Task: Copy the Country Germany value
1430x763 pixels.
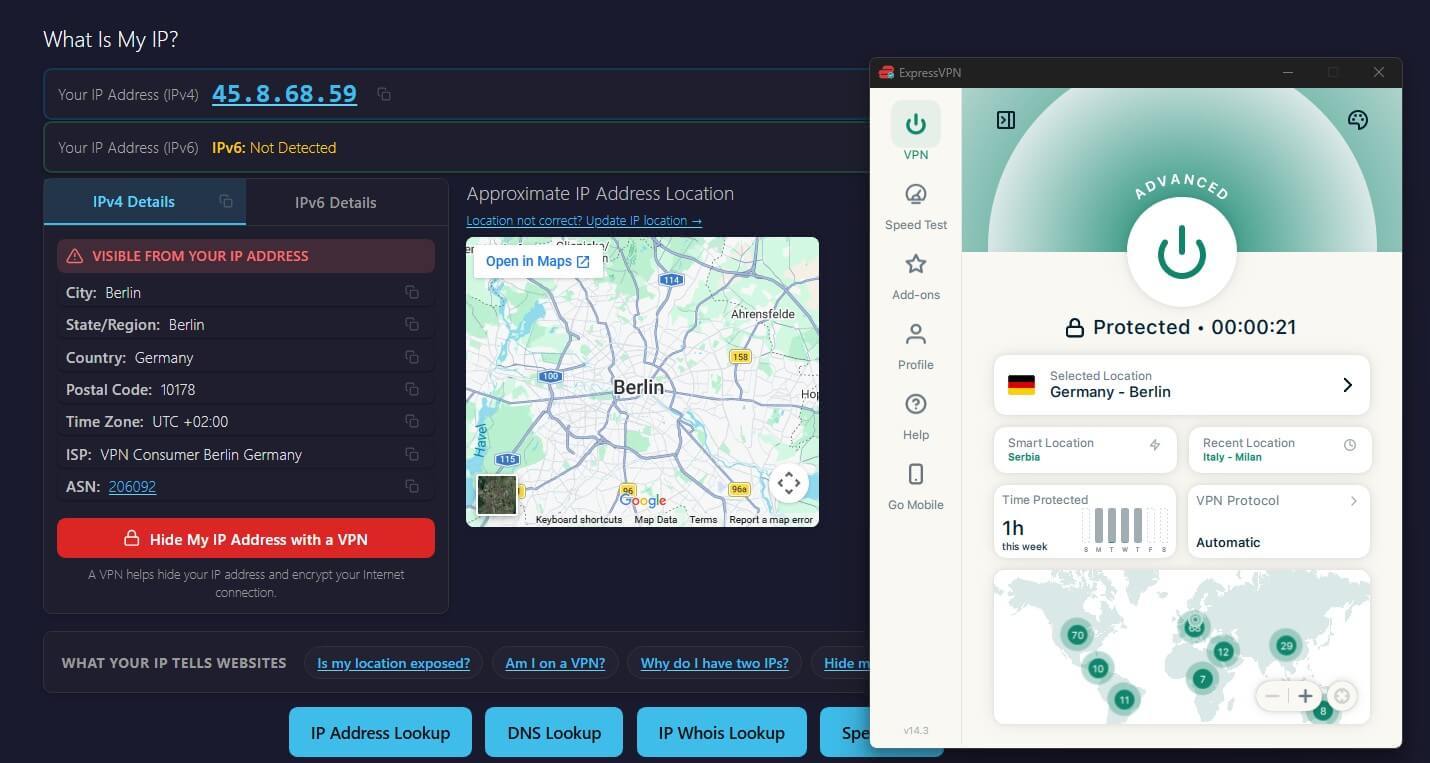Action: [411, 357]
